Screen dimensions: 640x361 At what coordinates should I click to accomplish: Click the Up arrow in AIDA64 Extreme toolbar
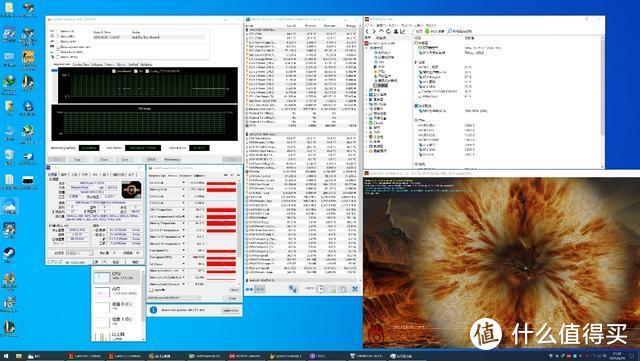click(x=381, y=31)
